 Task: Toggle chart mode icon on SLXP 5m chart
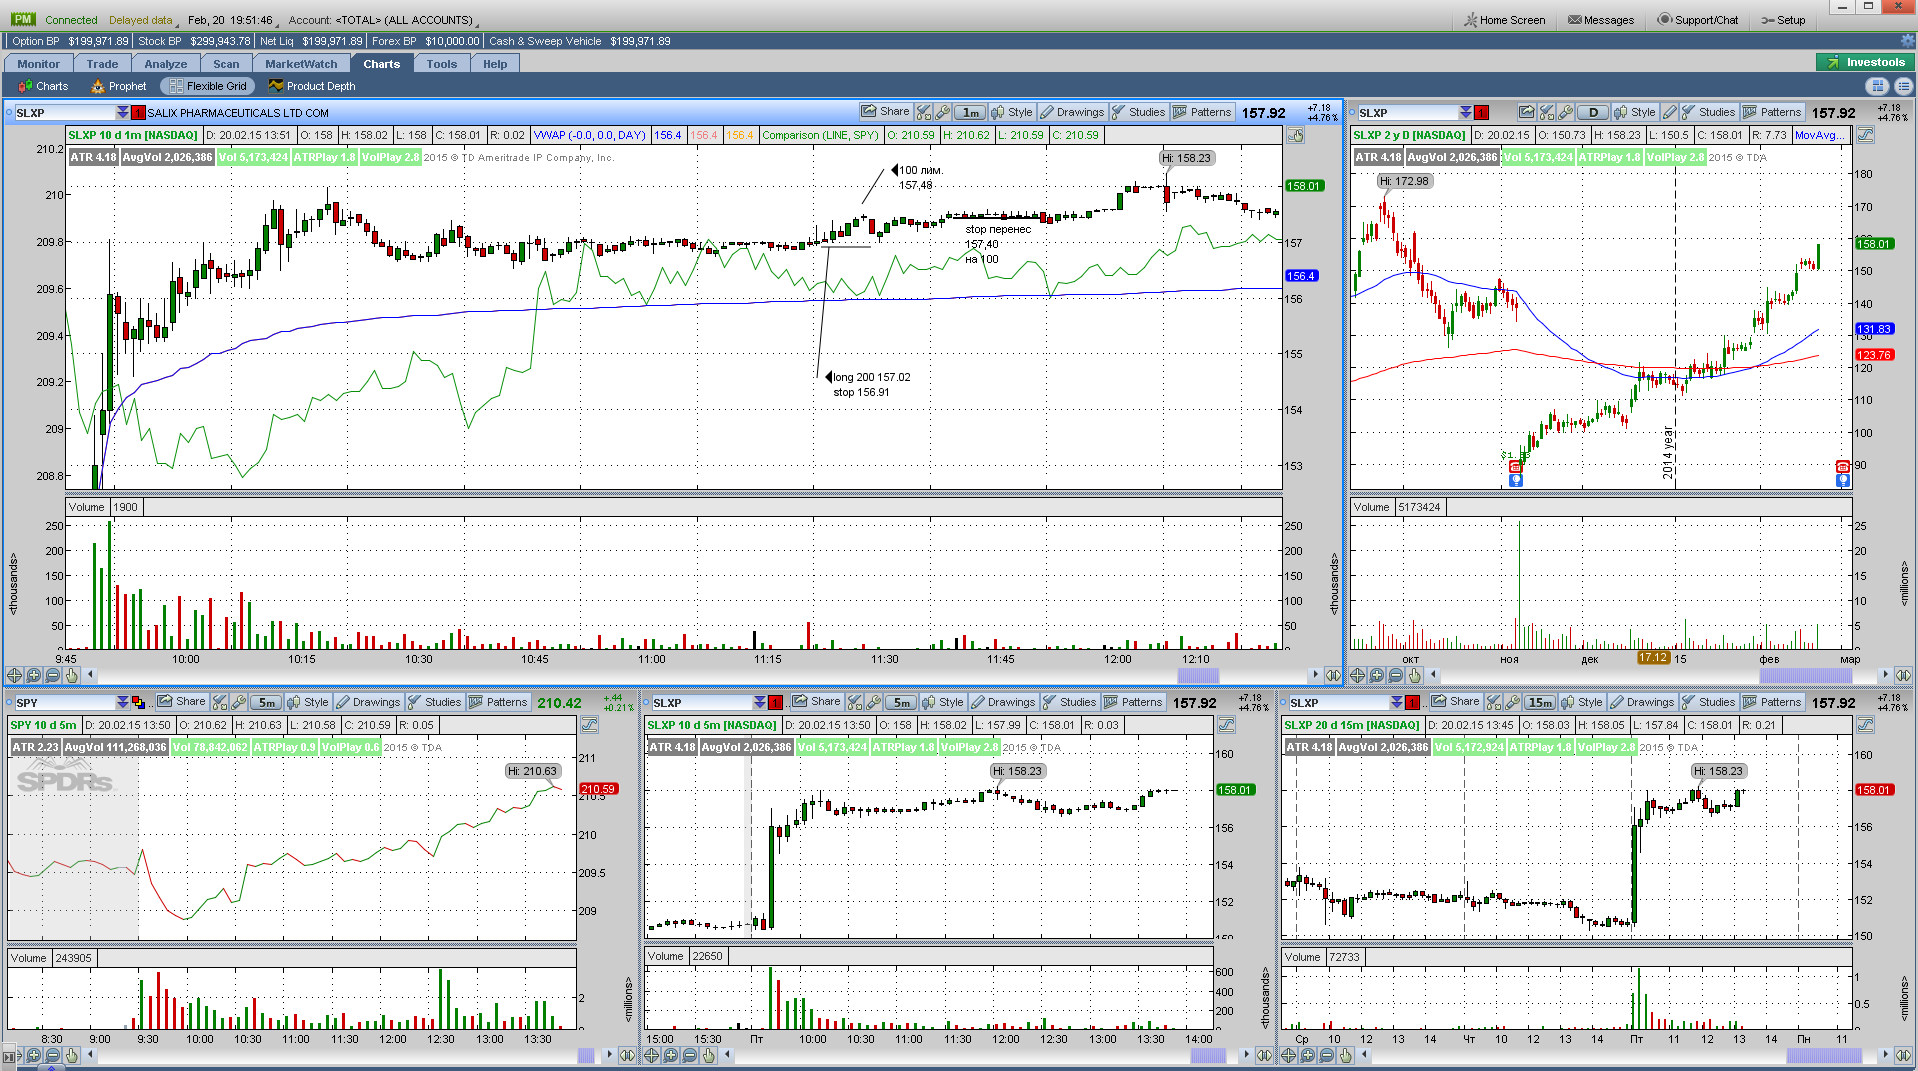[1226, 725]
